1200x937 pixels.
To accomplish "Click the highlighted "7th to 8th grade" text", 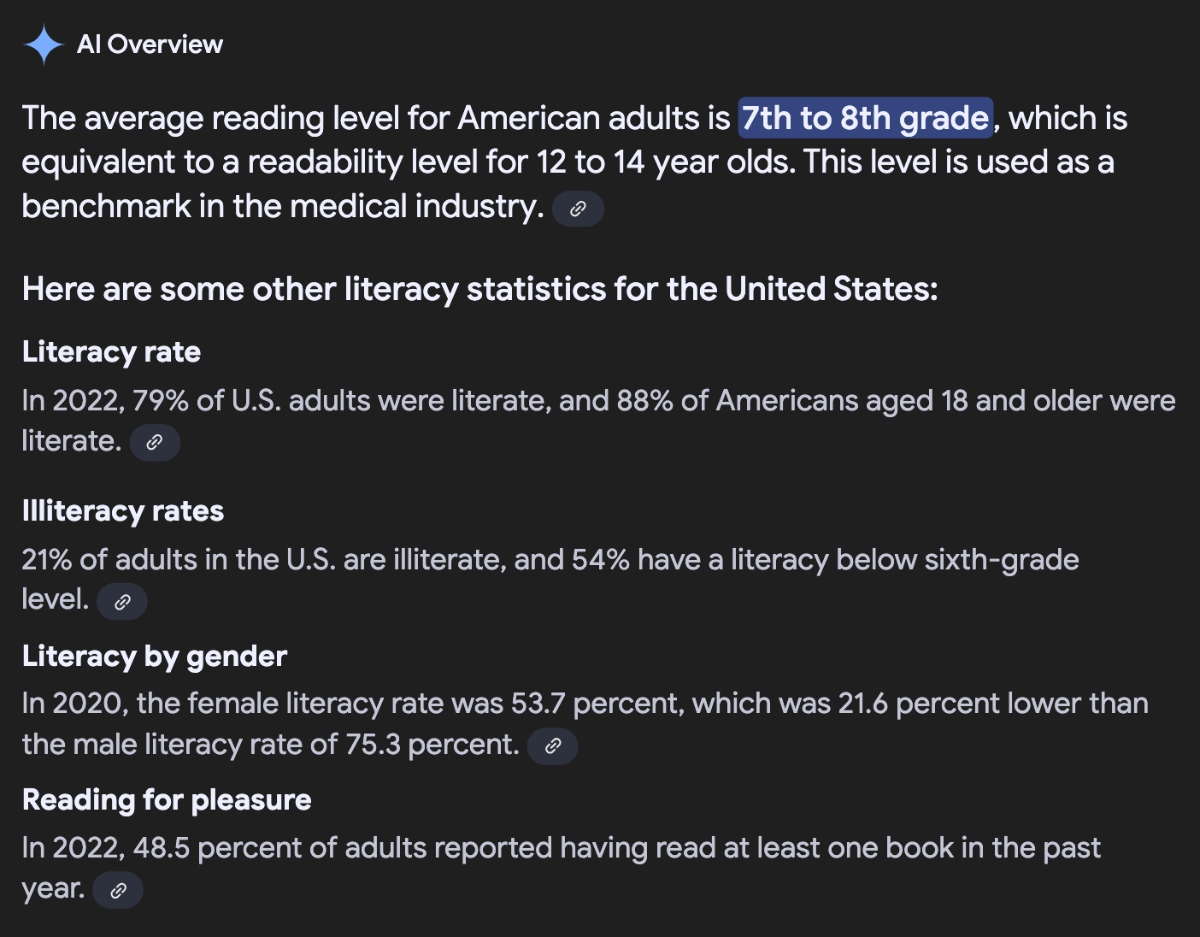I will click(865, 119).
